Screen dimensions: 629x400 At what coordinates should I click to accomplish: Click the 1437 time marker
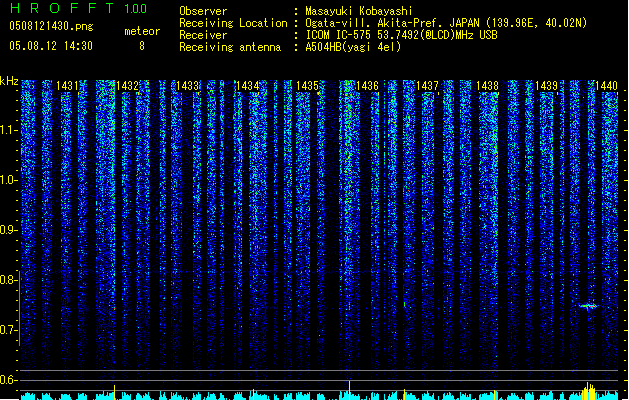click(428, 86)
